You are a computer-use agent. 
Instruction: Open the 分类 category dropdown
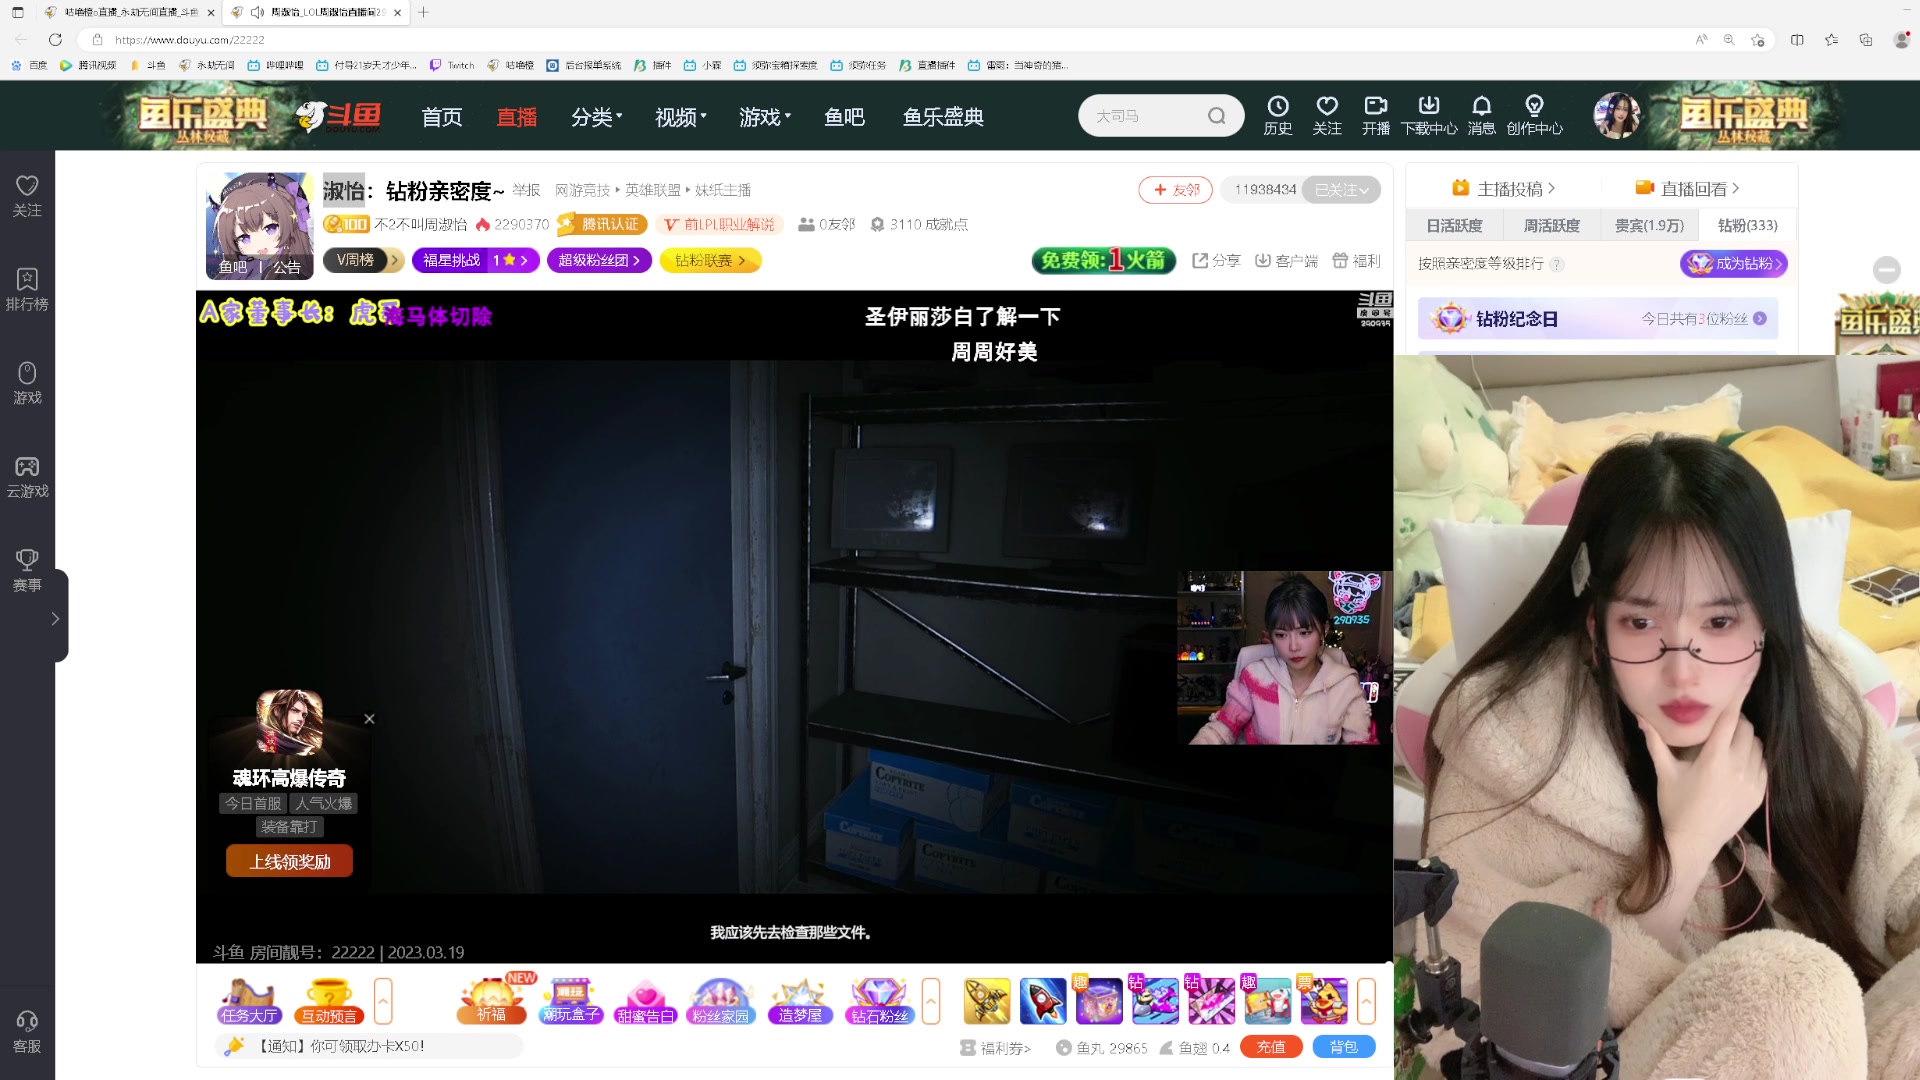594,116
